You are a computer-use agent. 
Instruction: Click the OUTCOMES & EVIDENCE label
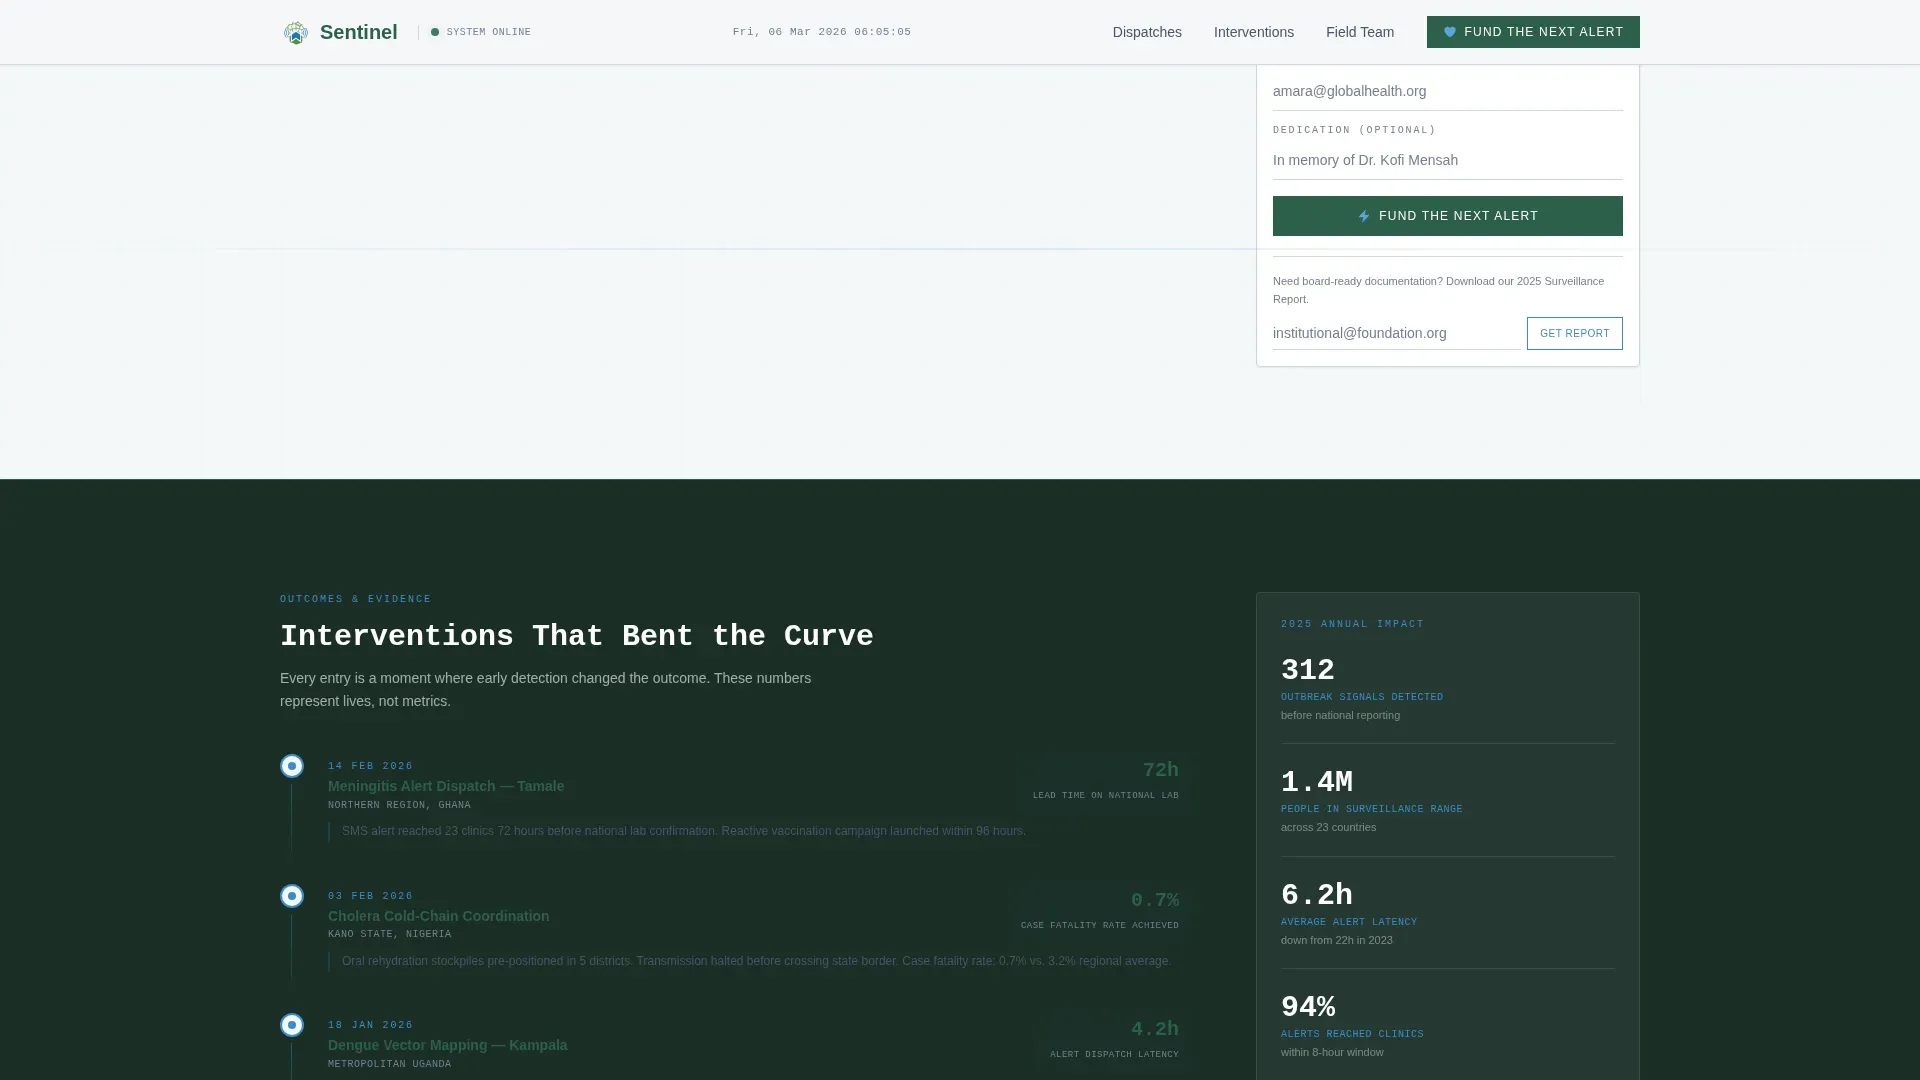click(356, 599)
